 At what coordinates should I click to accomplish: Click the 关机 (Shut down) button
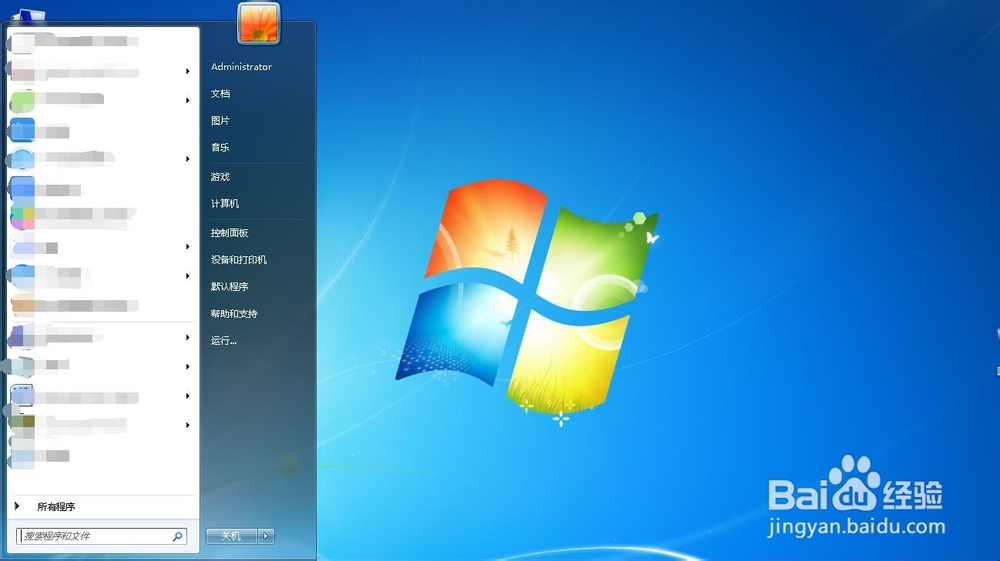coord(231,536)
